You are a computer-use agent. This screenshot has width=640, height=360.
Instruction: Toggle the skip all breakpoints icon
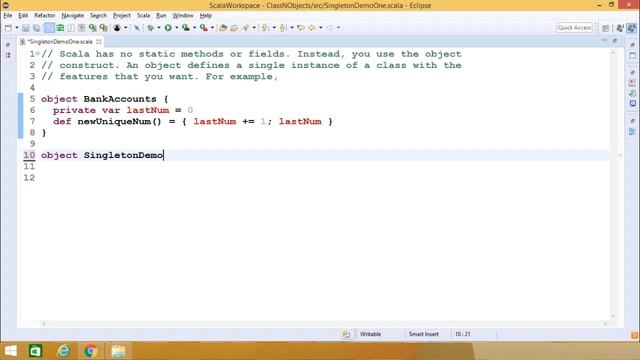click(137, 28)
